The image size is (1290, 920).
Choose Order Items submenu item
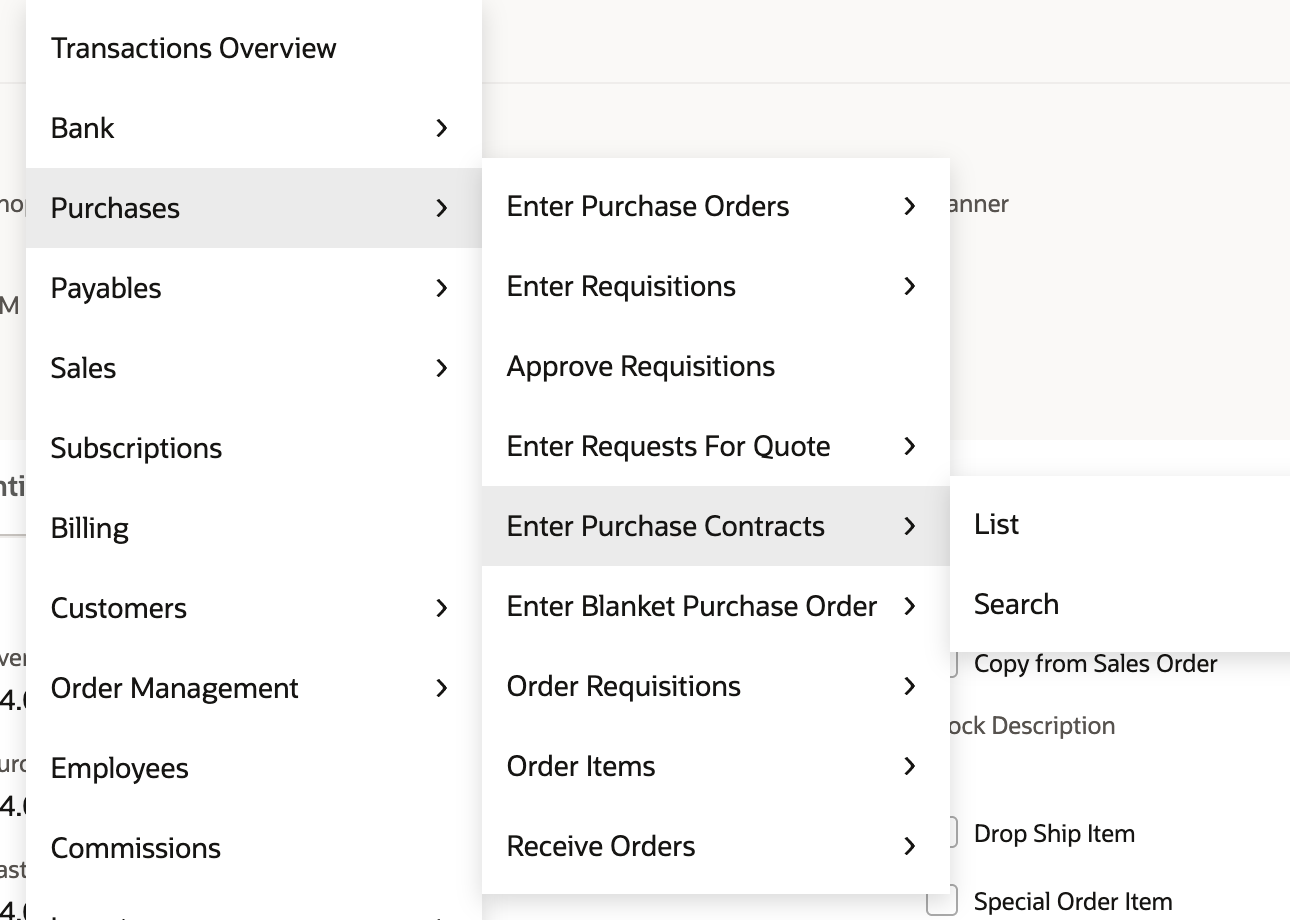click(x=716, y=766)
